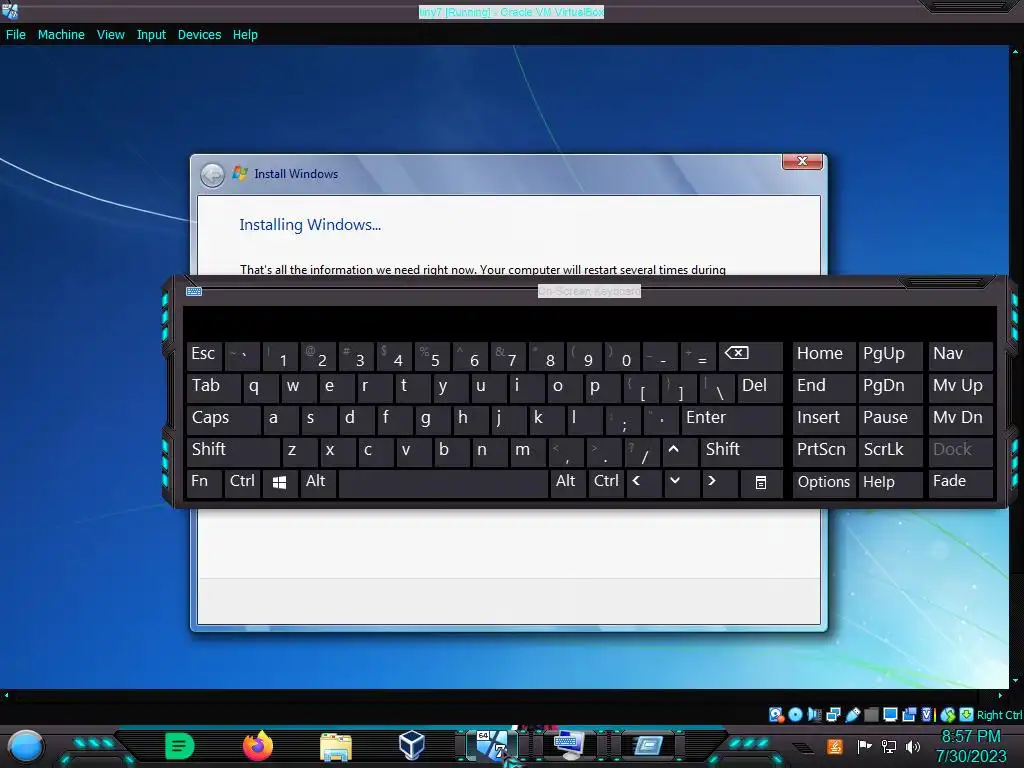
Task: Click the Start orb button
Action: (x=26, y=746)
